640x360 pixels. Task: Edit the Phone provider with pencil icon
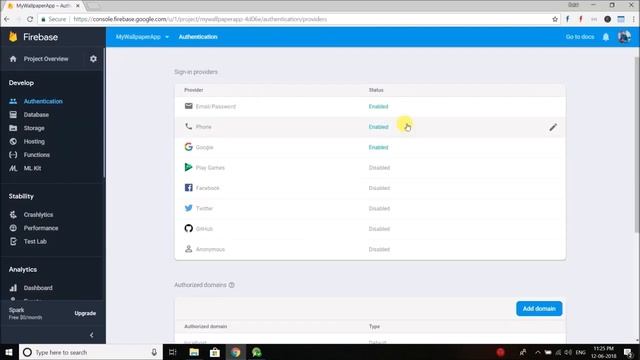(553, 127)
